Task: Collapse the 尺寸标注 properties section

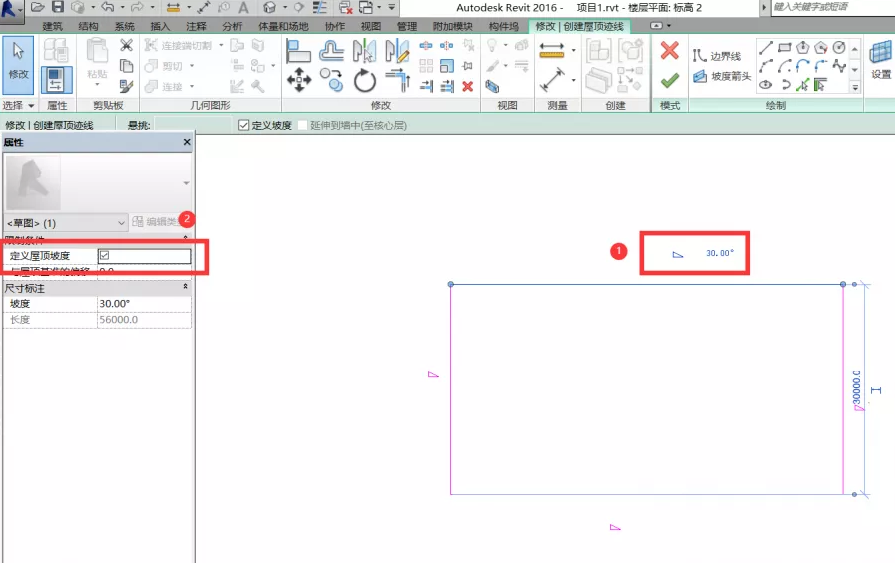Action: [185, 287]
